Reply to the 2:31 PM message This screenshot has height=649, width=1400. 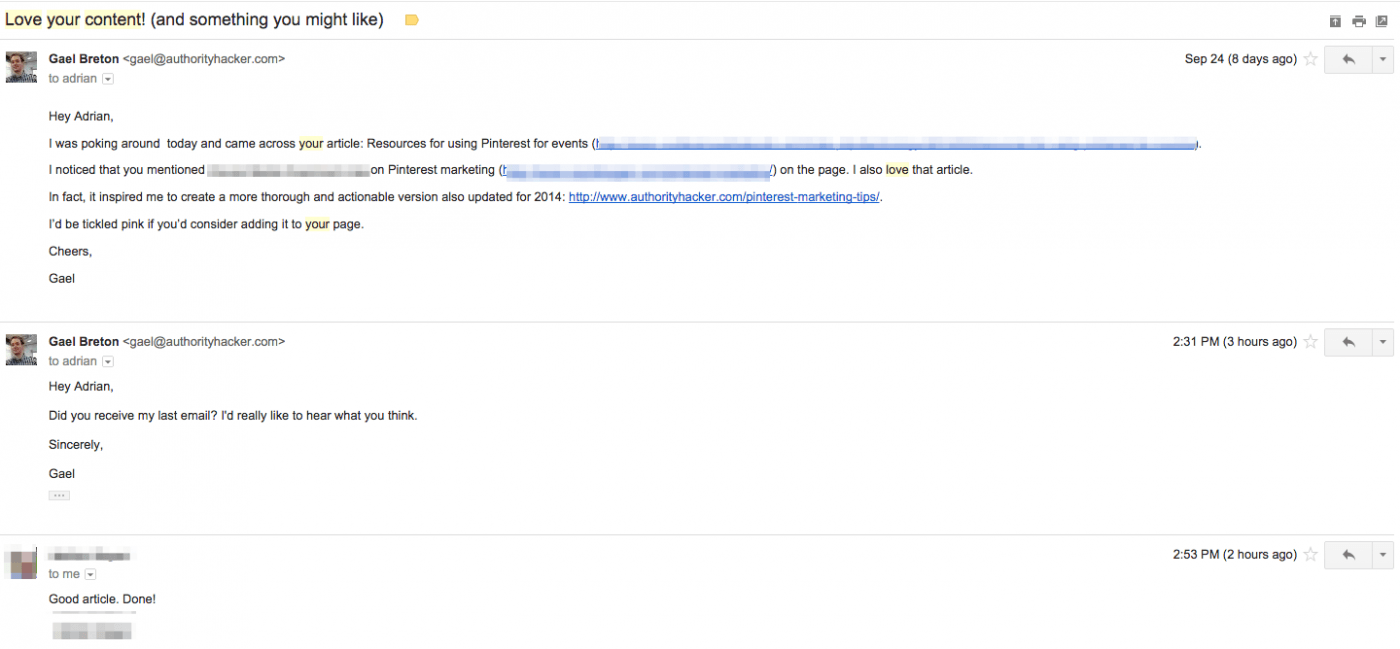pos(1348,342)
